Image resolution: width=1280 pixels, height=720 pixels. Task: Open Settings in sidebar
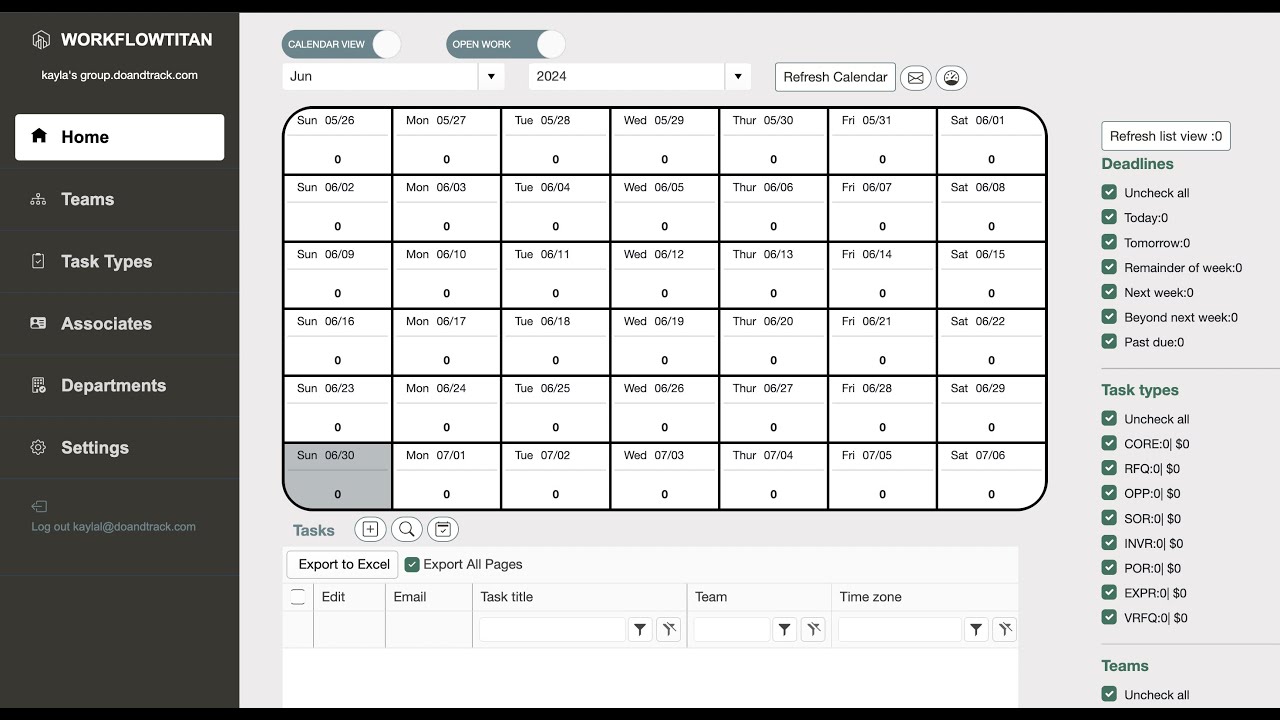pos(119,447)
